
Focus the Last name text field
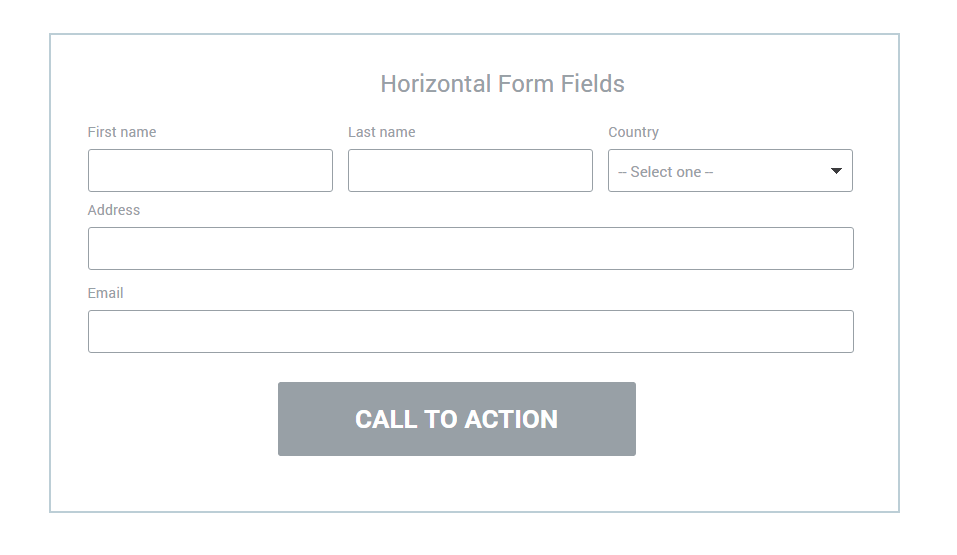[470, 170]
